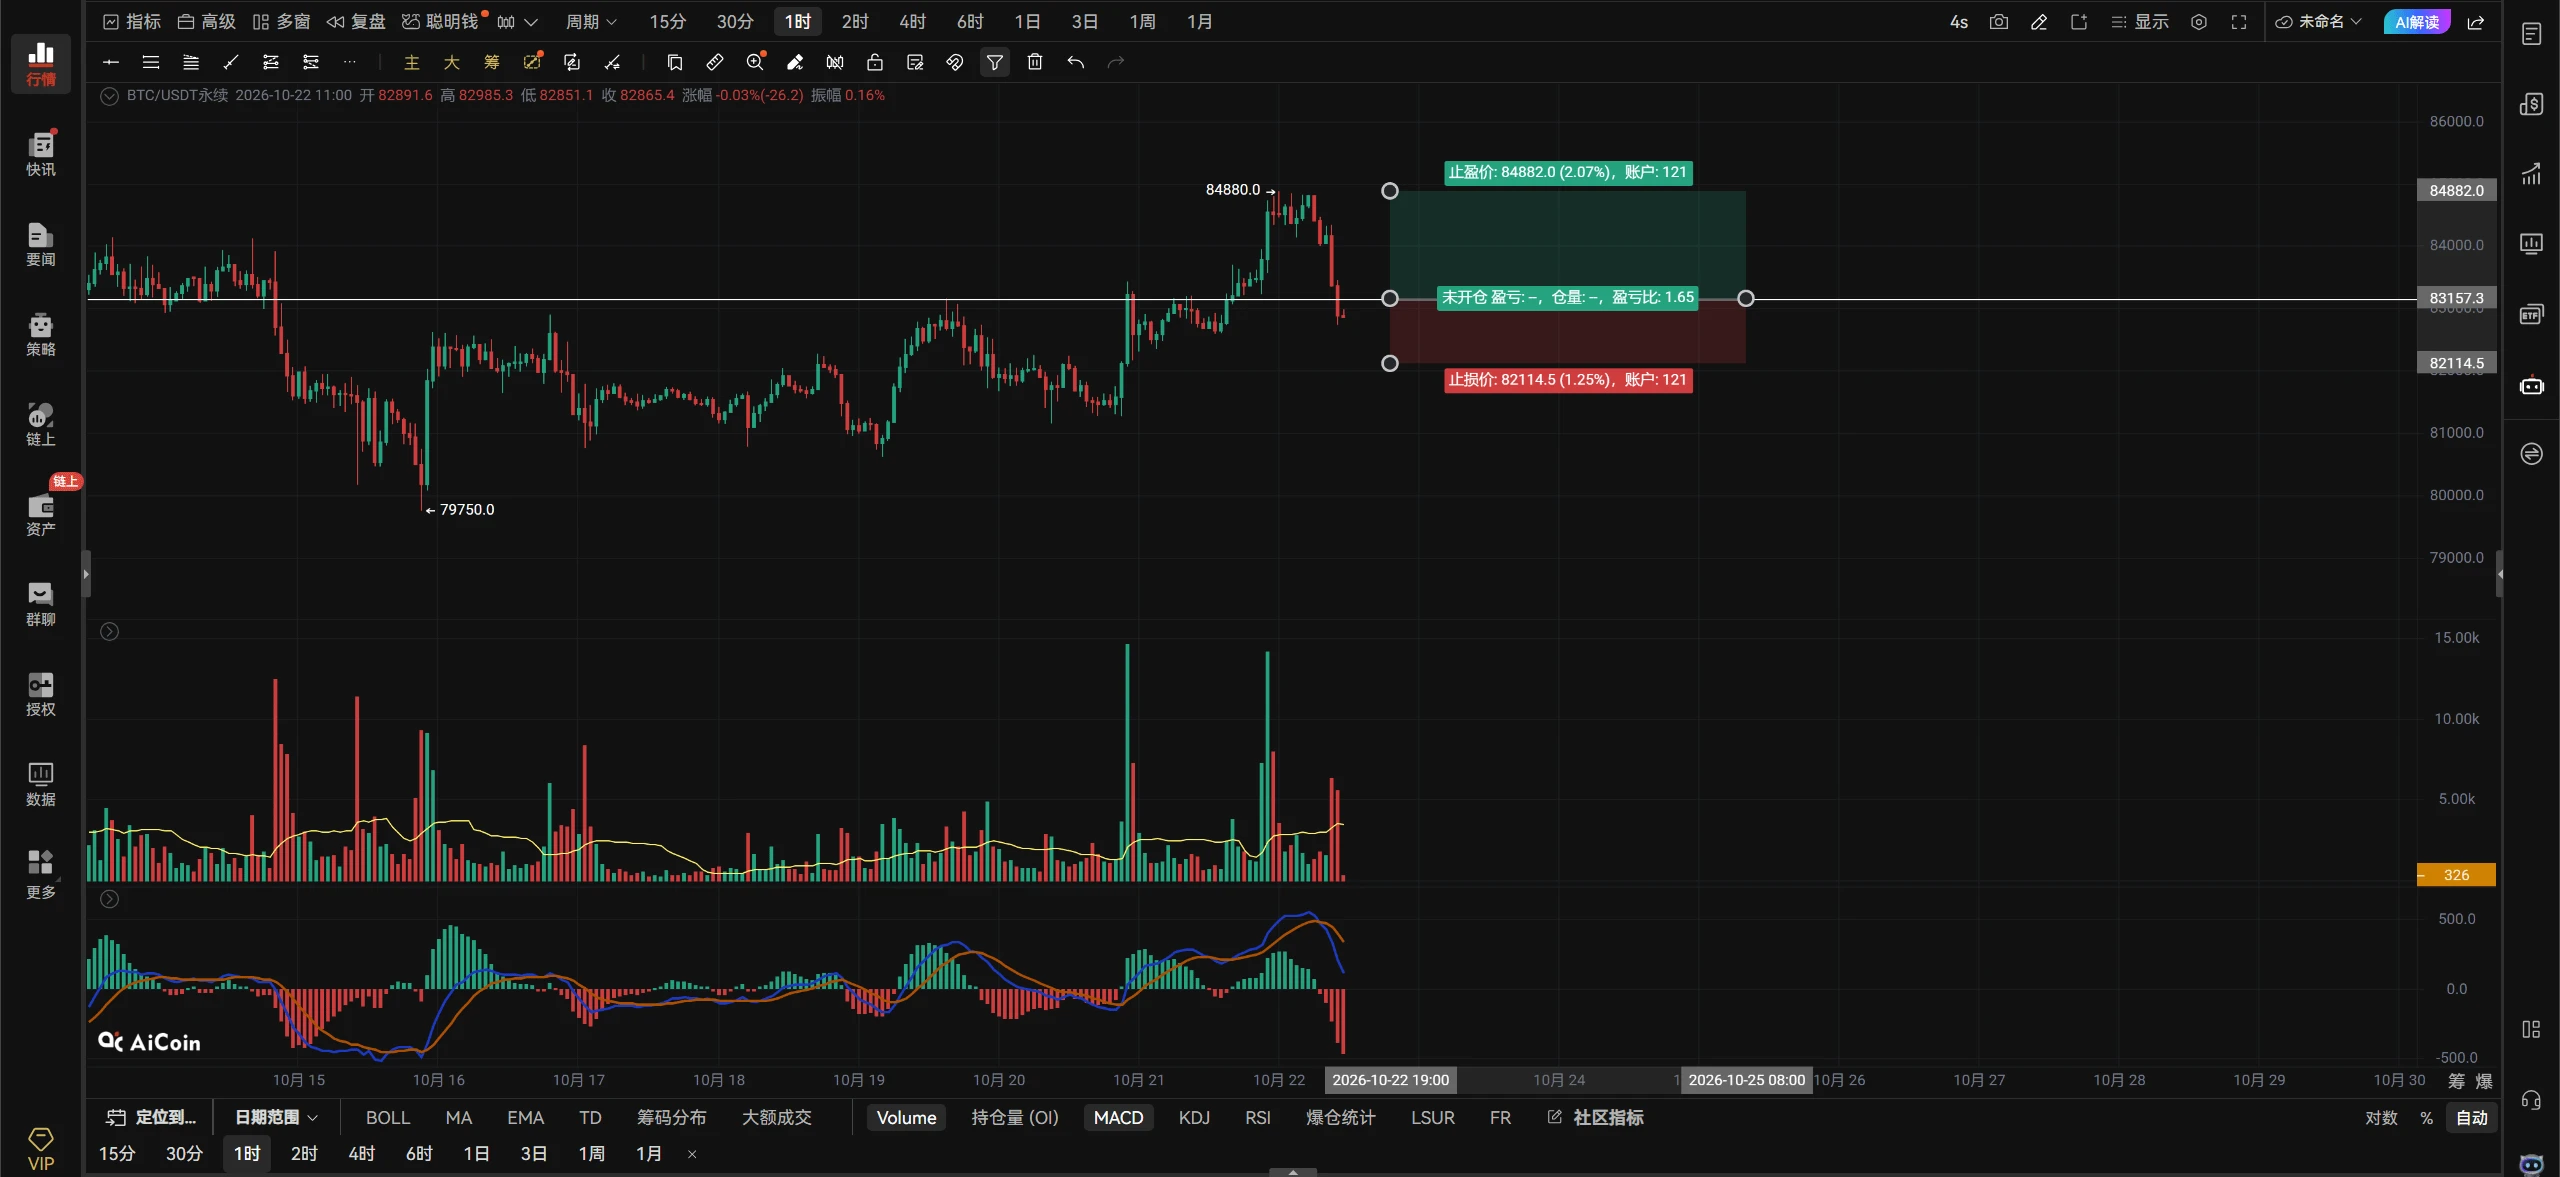Enter fullscreen mode icon
The width and height of the screenshot is (2560, 1177).
click(2239, 22)
